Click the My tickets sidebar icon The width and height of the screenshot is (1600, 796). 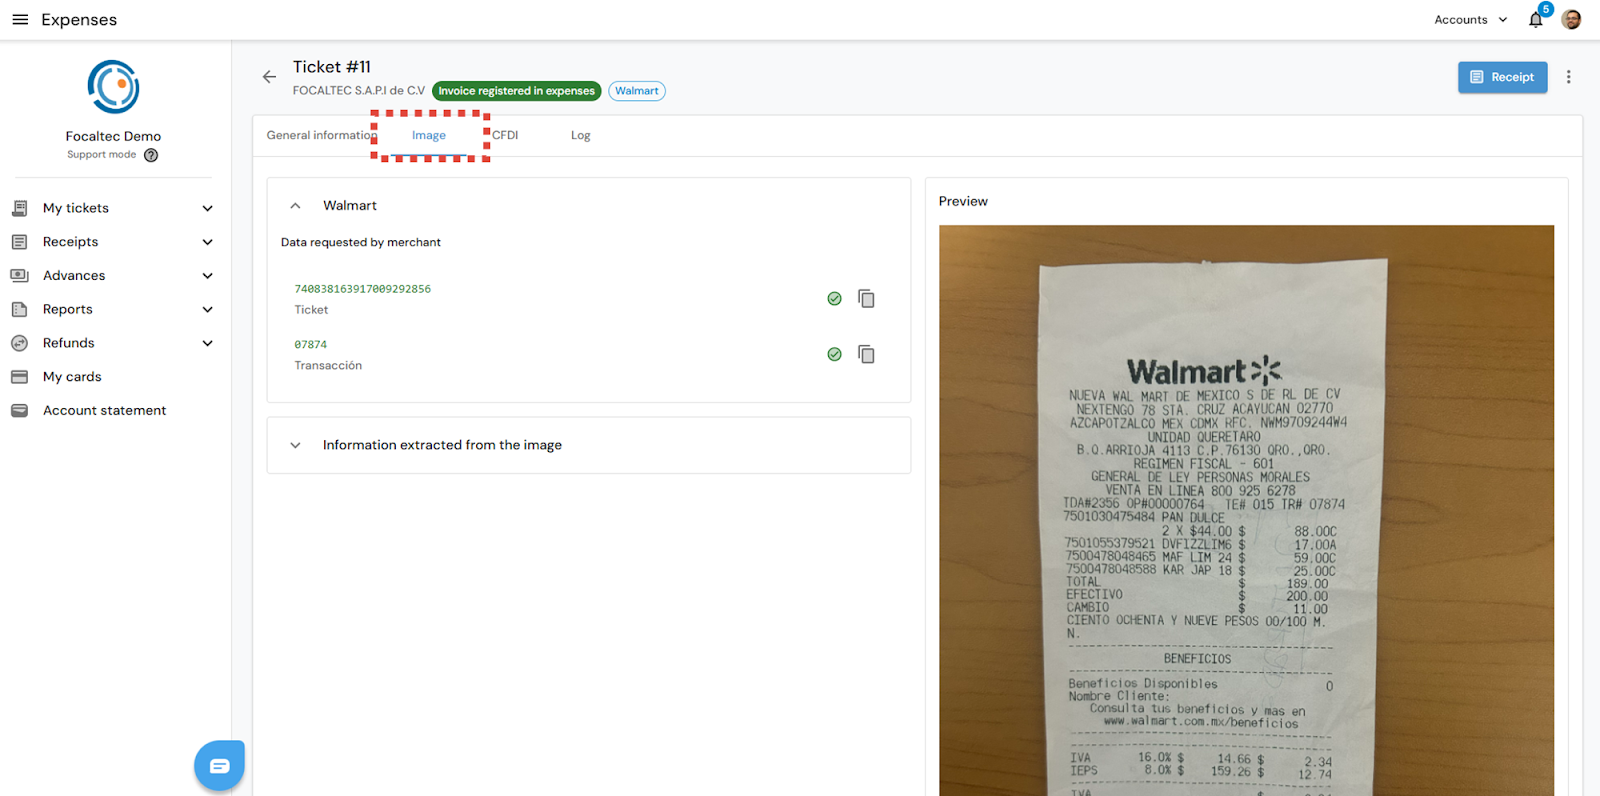19,208
